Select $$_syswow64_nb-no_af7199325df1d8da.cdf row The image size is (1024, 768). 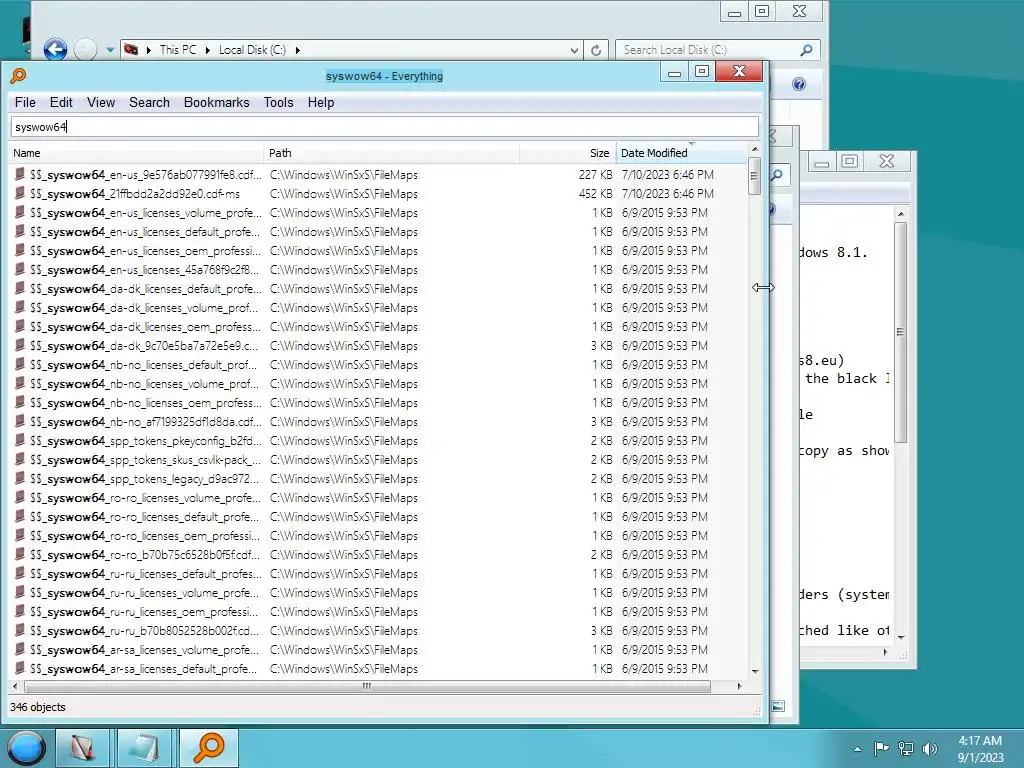[x=379, y=421]
